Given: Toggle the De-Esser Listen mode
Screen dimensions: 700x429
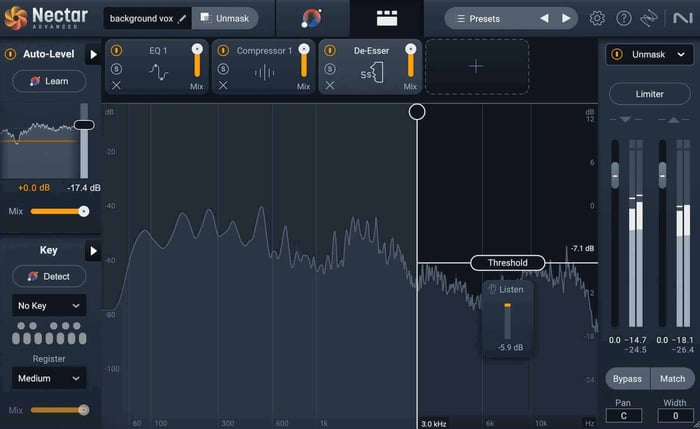Looking at the screenshot, I should (506, 289).
